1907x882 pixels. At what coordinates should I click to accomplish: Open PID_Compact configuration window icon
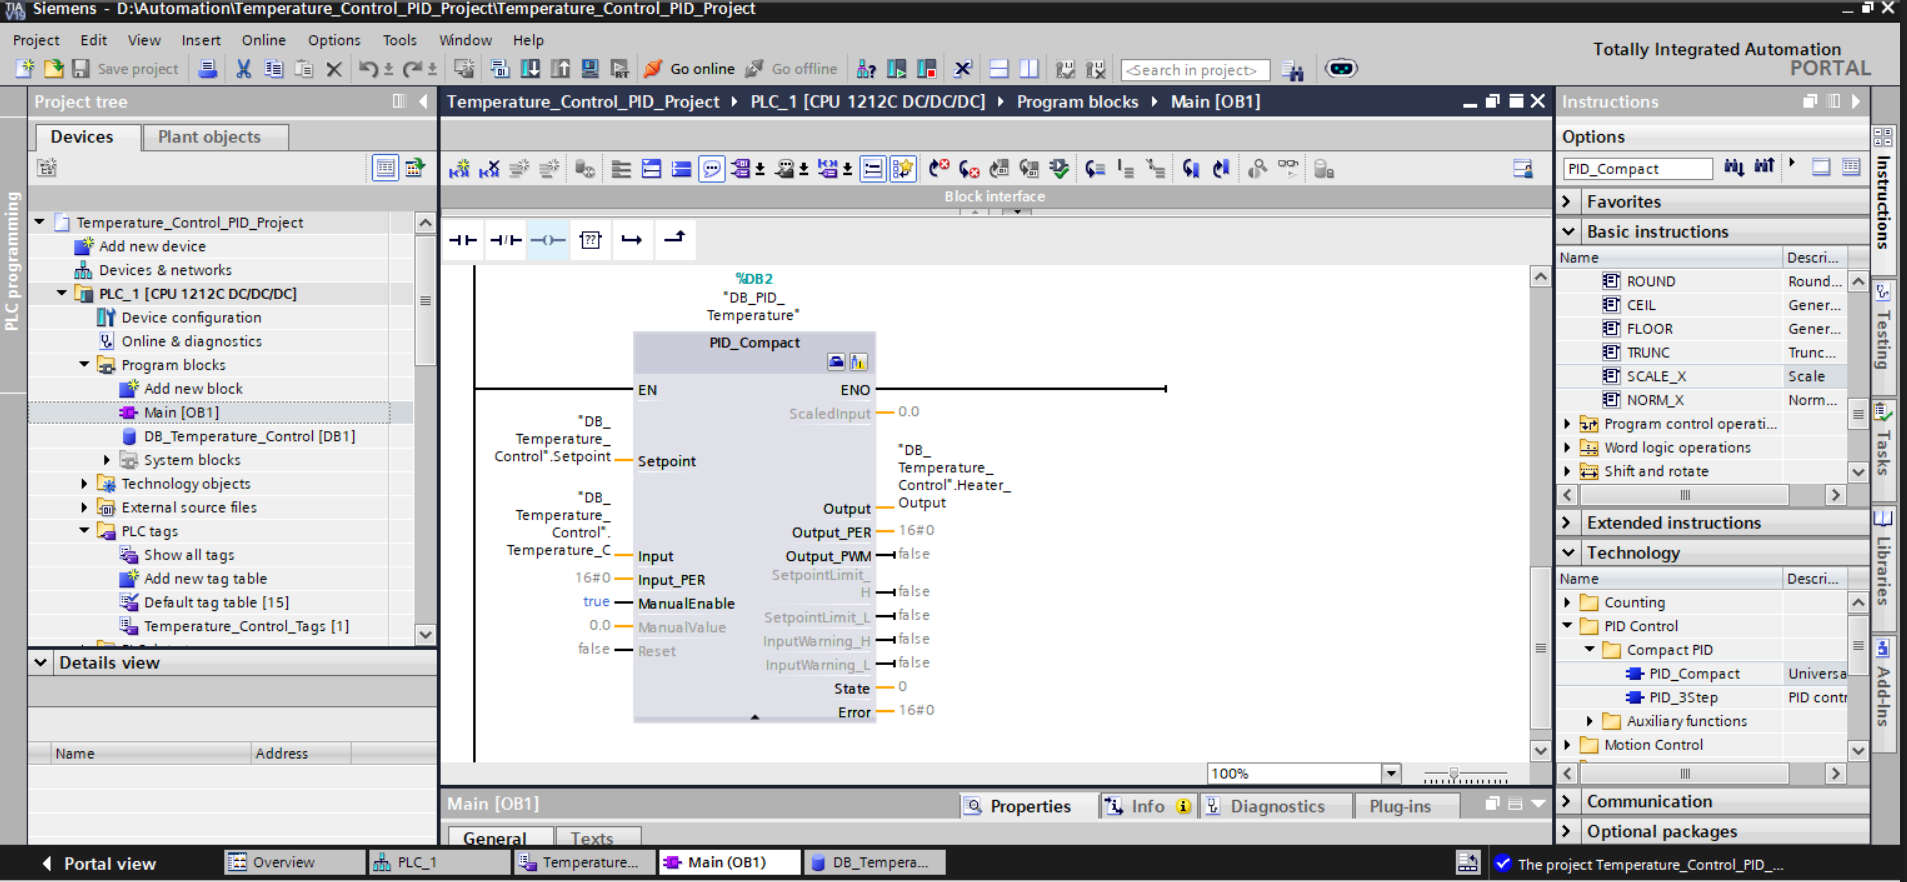pyautogui.click(x=837, y=362)
